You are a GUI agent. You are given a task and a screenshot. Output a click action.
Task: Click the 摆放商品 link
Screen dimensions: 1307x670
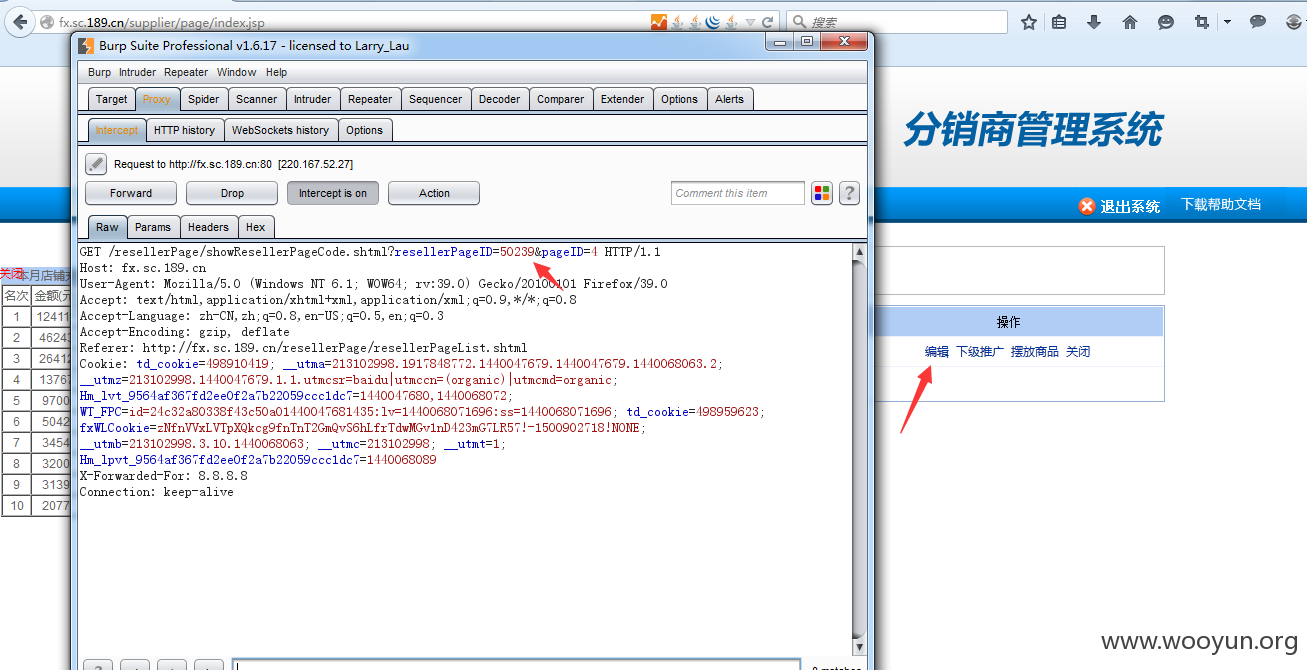coord(1035,352)
